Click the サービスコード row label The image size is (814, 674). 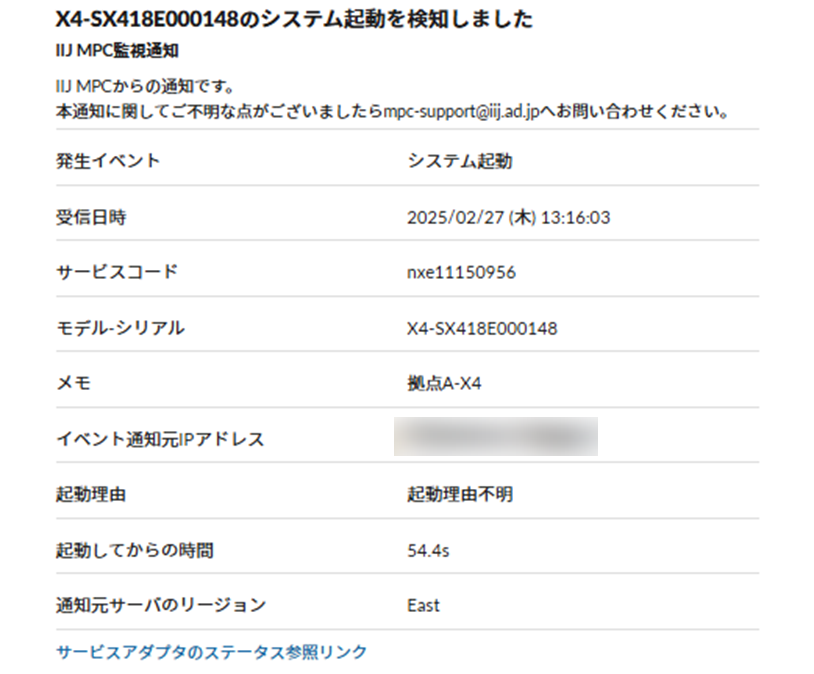[x=117, y=272]
